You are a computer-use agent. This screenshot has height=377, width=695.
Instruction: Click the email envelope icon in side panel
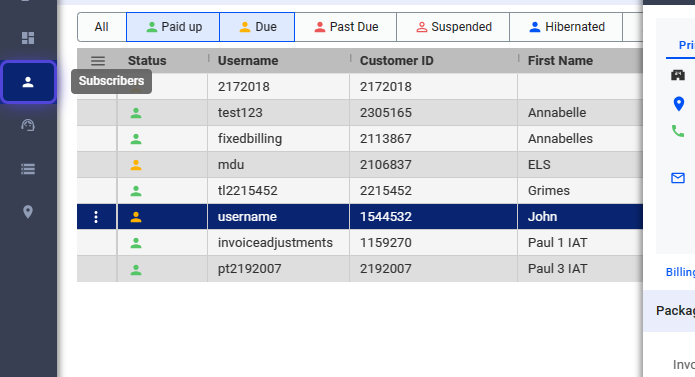[678, 178]
